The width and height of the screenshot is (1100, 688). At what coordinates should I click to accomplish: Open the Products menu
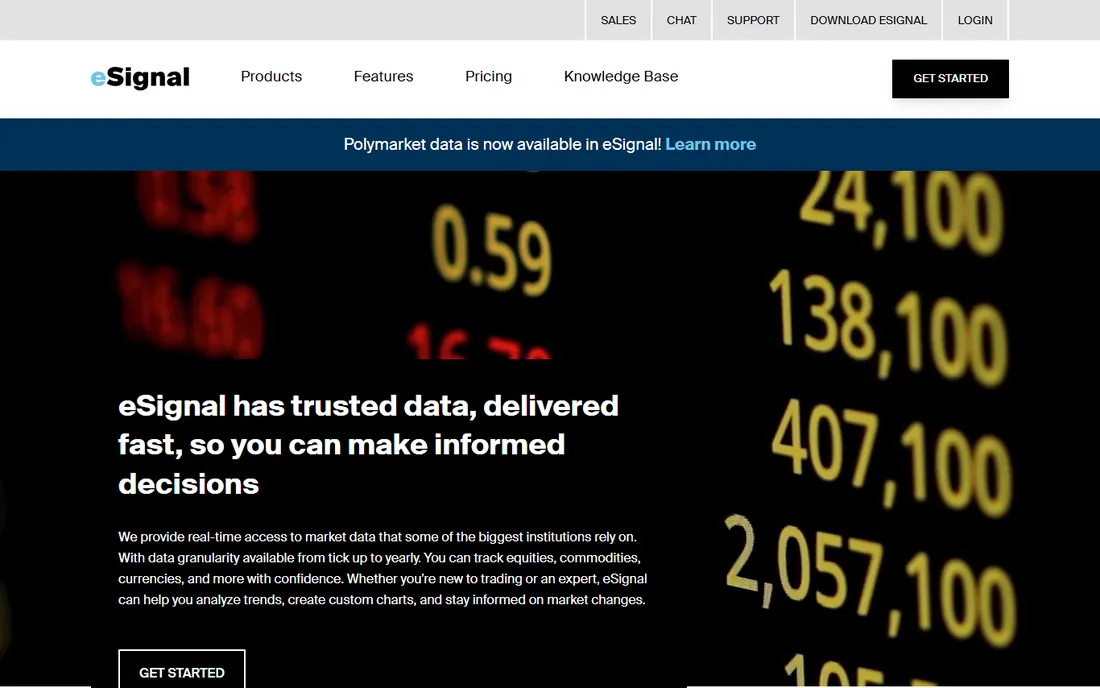pos(271,76)
